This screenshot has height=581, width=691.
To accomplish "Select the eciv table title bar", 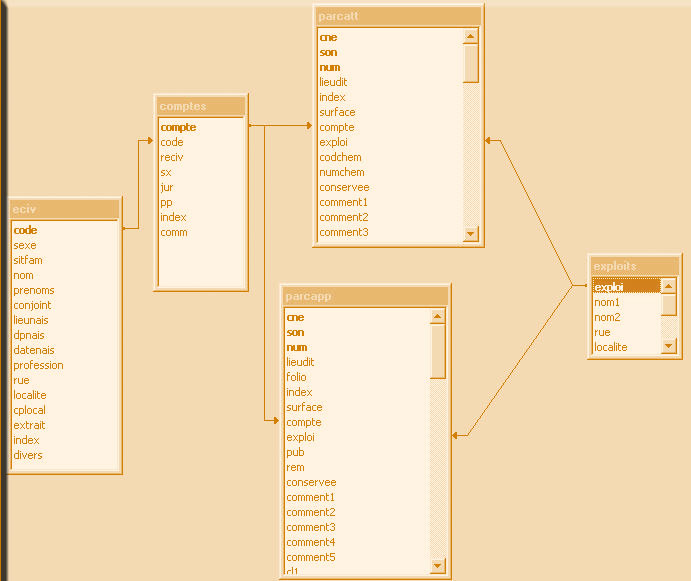I will [x=65, y=209].
